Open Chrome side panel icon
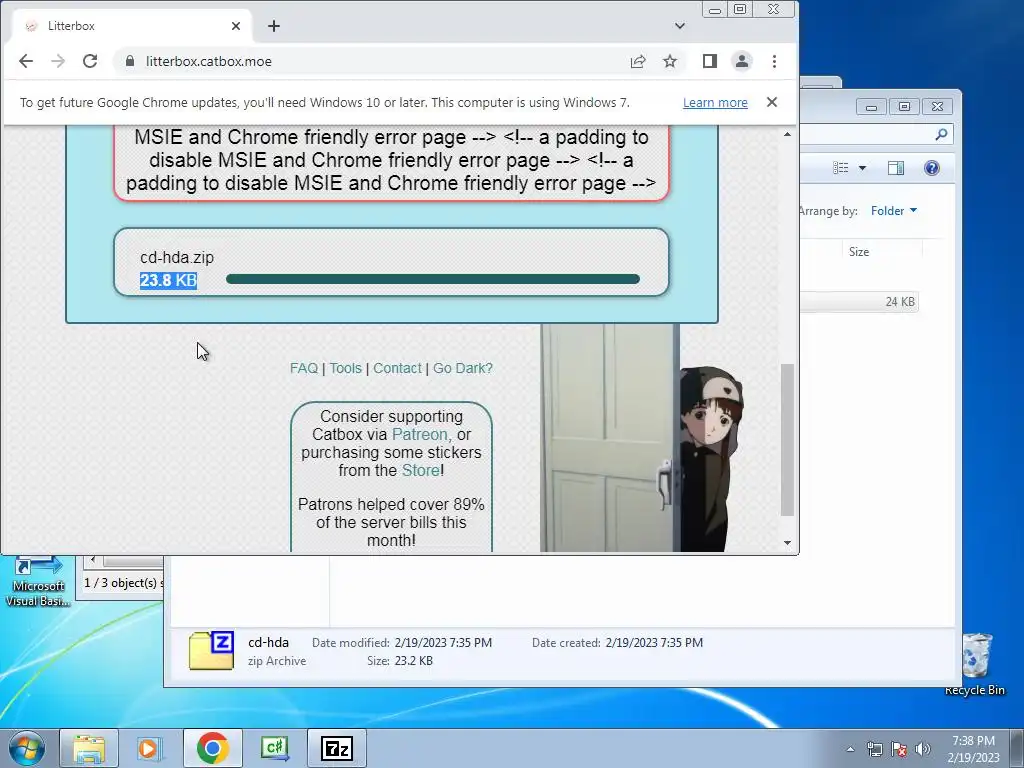This screenshot has height=768, width=1024. coord(710,61)
